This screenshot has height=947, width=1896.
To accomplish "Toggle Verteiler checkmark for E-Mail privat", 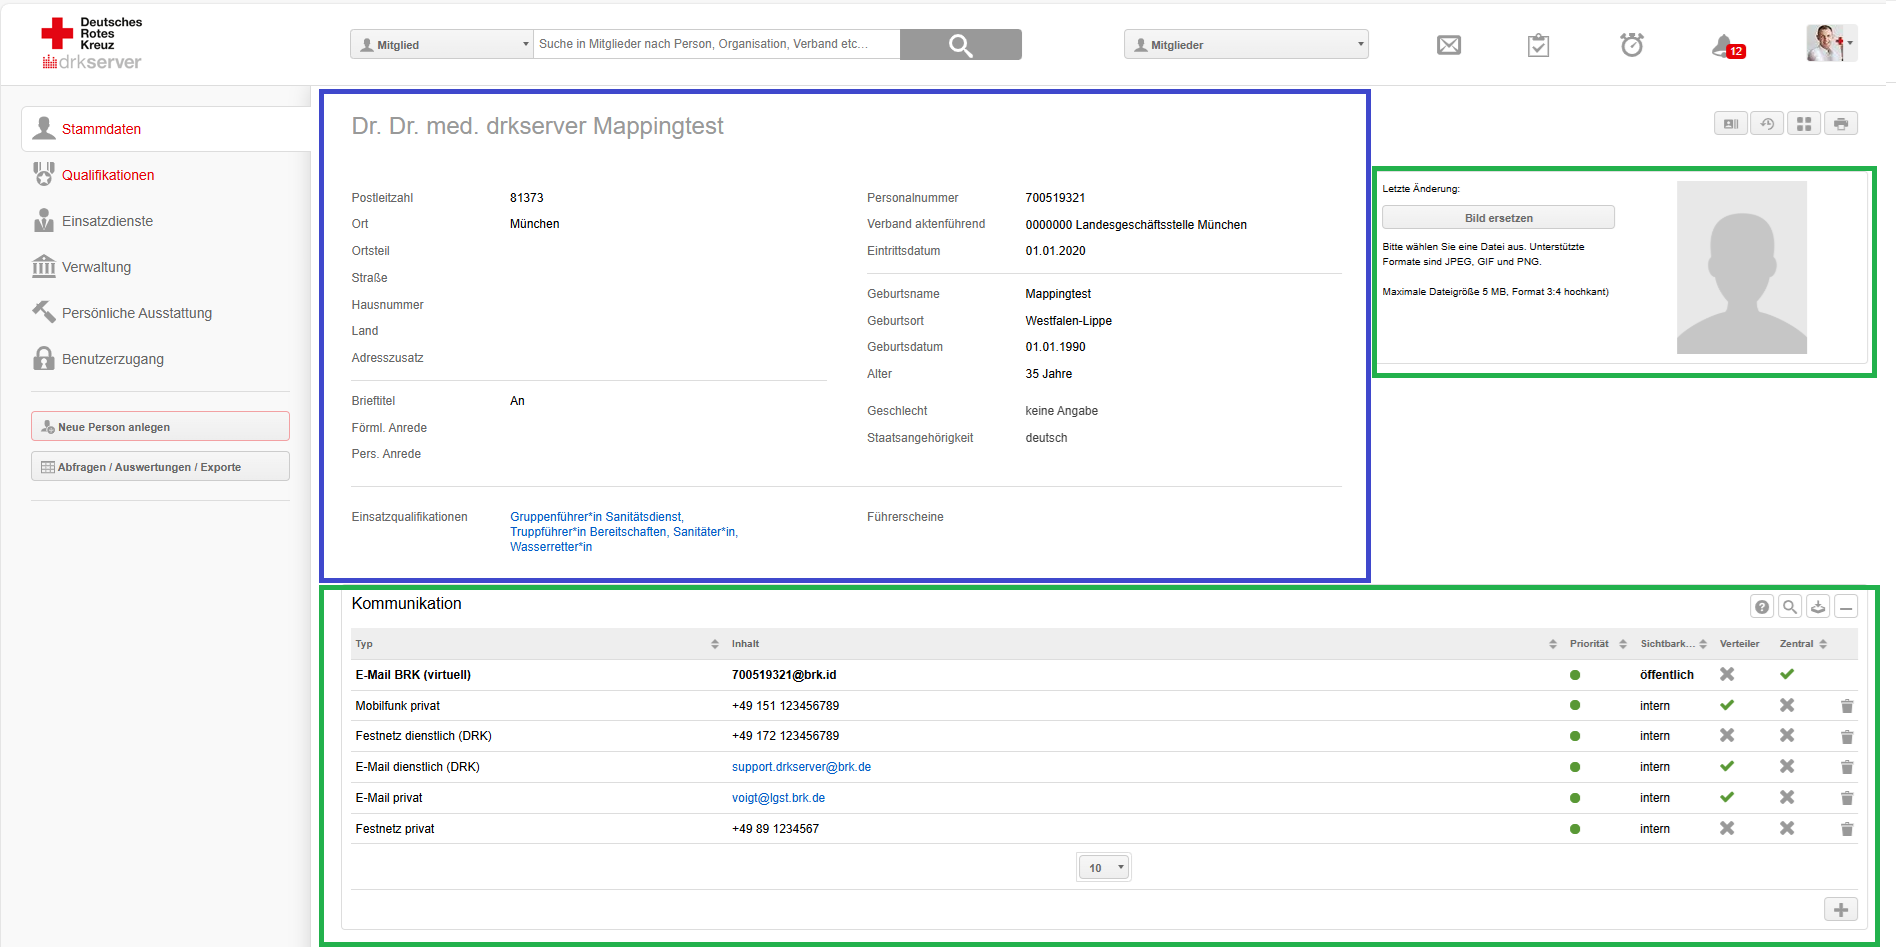I will pos(1726,798).
